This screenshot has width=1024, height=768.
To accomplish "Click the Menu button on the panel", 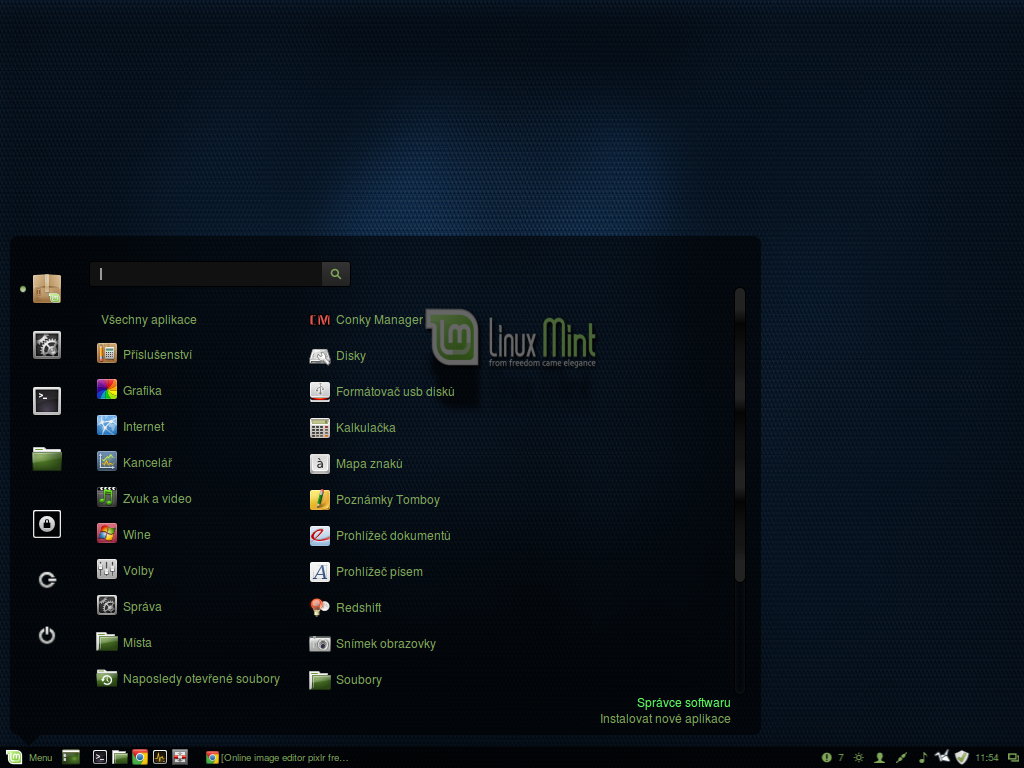I will (29, 758).
